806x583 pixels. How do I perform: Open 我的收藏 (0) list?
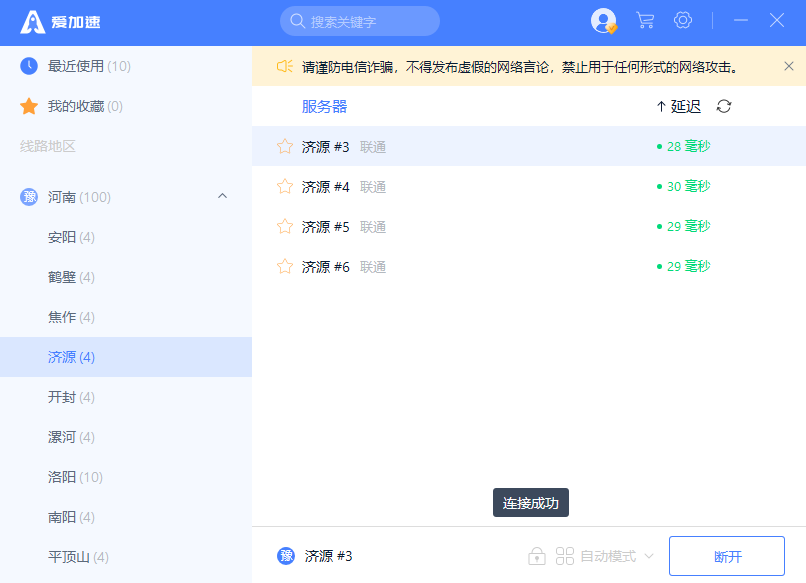click(126, 106)
